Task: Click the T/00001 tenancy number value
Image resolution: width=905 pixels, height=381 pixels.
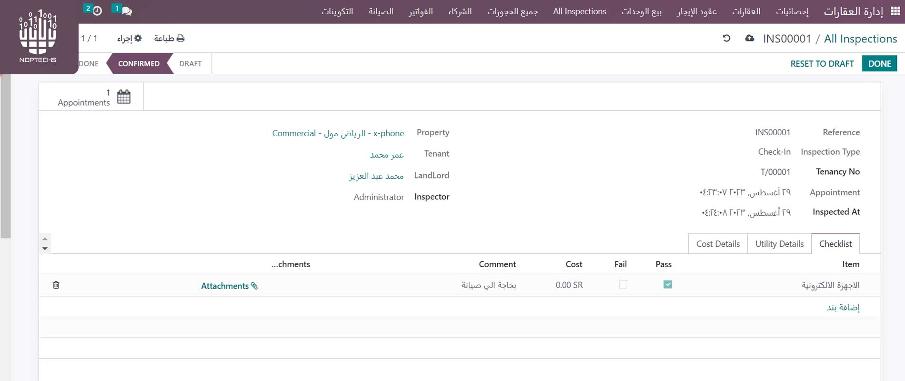Action: (775, 171)
